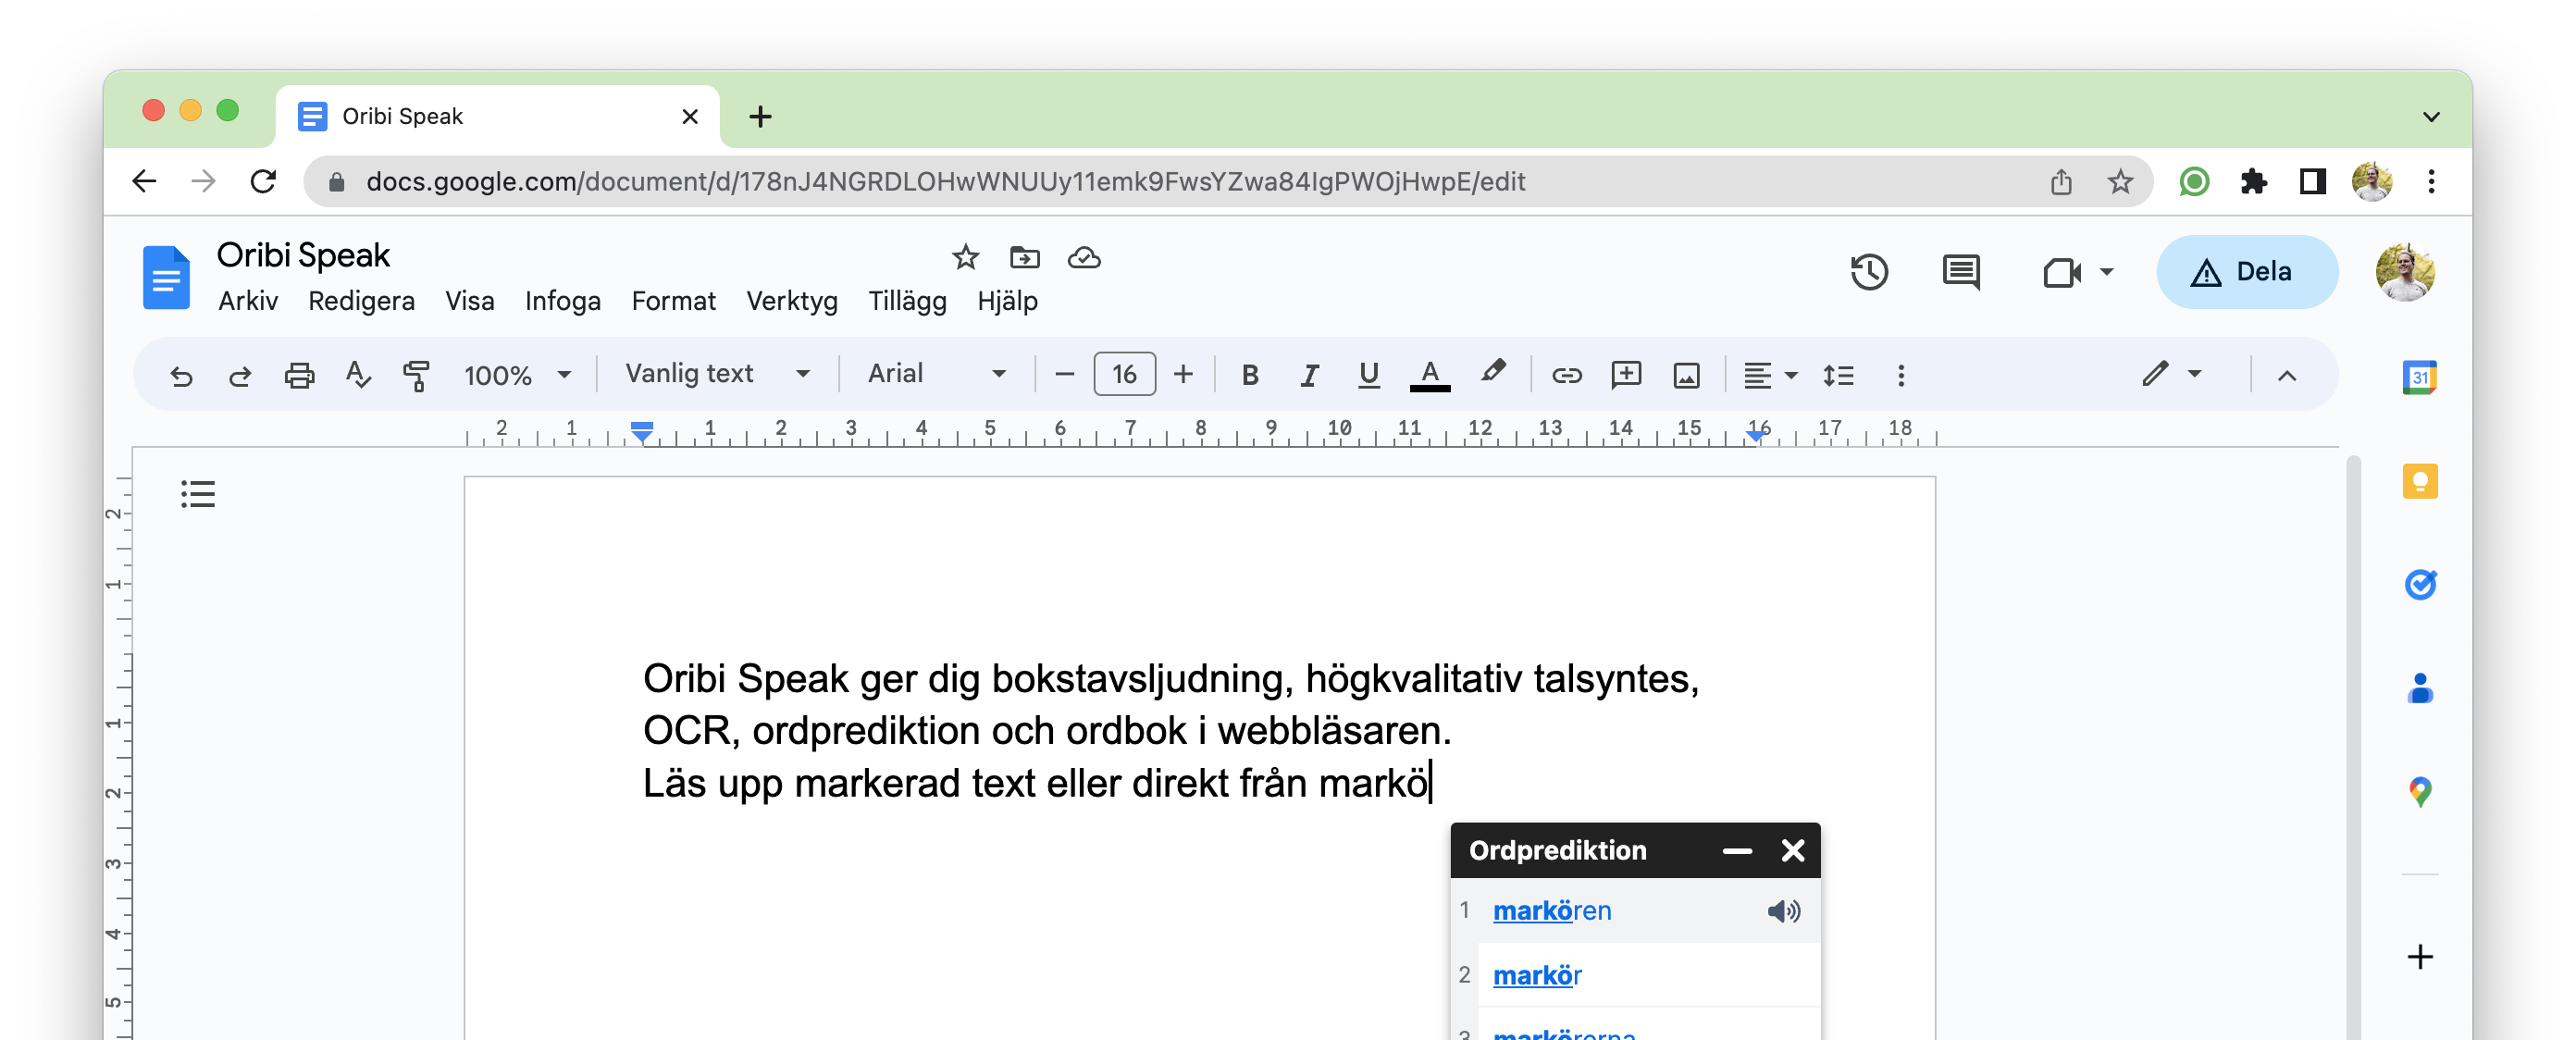This screenshot has height=1040, width=2576.
Task: Decrease the font size
Action: click(x=1064, y=375)
